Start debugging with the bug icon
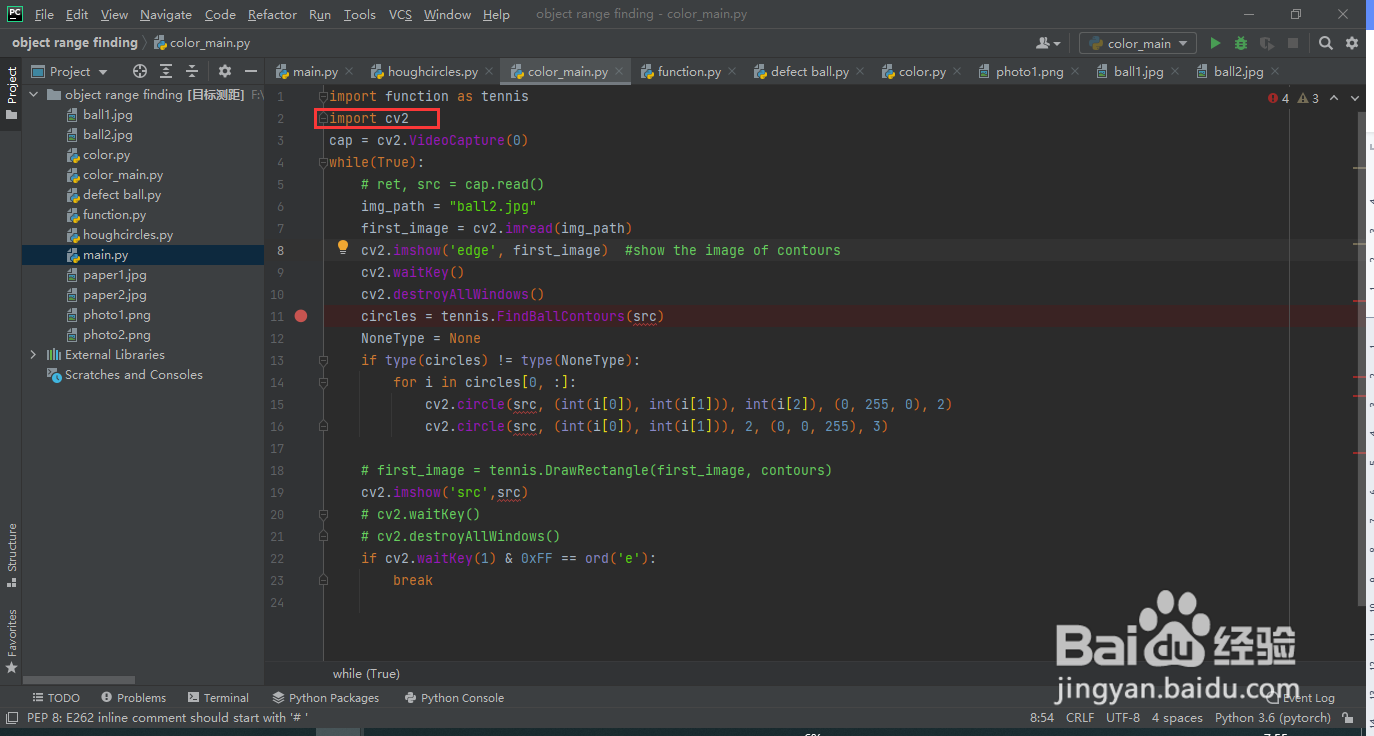The image size is (1374, 736). coord(1241,43)
